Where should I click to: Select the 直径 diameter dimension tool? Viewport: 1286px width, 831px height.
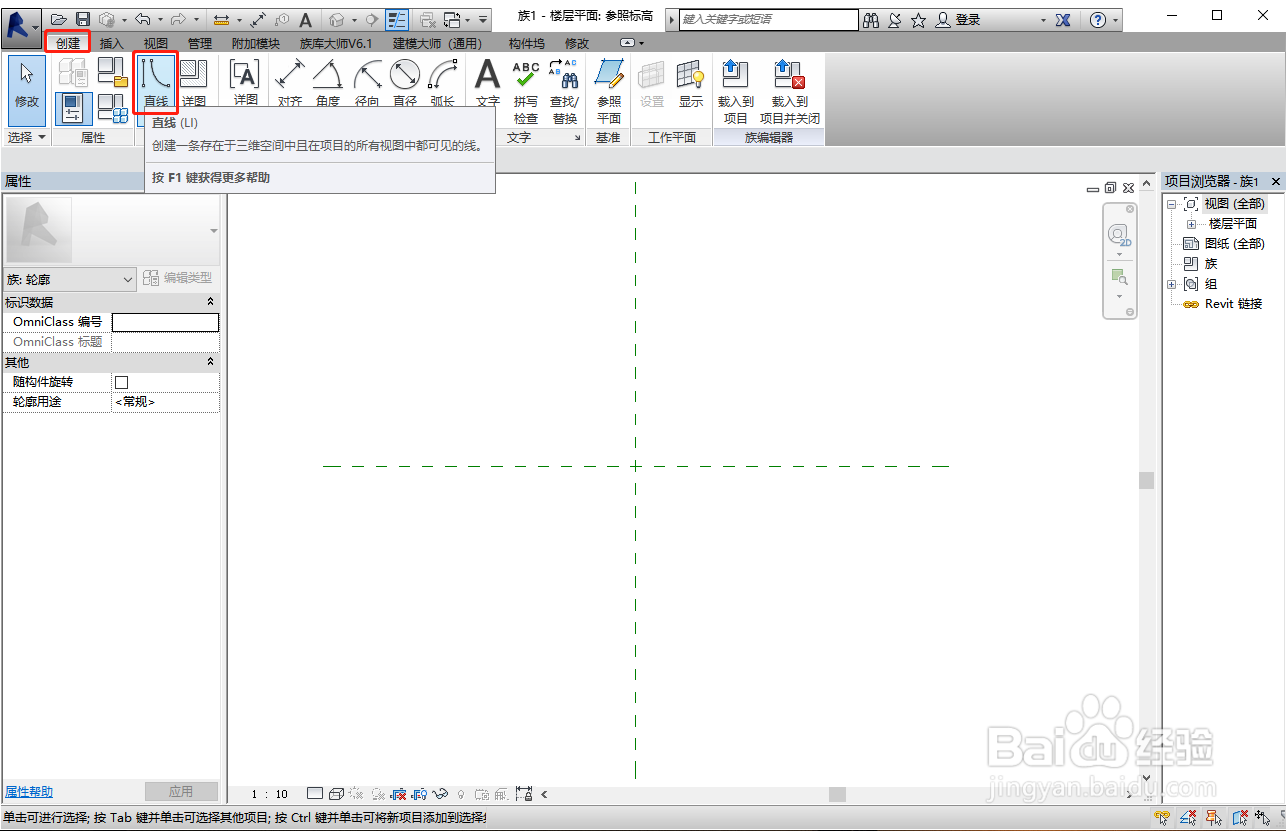tap(405, 82)
